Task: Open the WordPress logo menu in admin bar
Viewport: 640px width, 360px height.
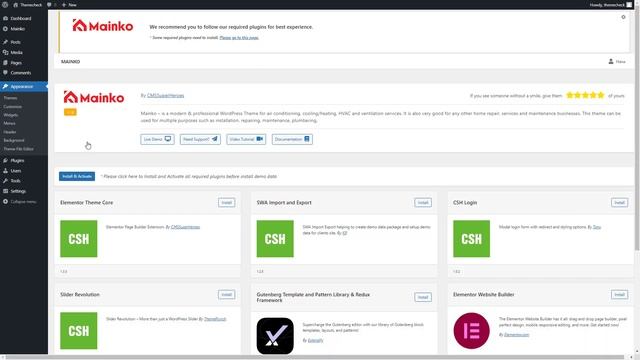Action: click(5, 4)
